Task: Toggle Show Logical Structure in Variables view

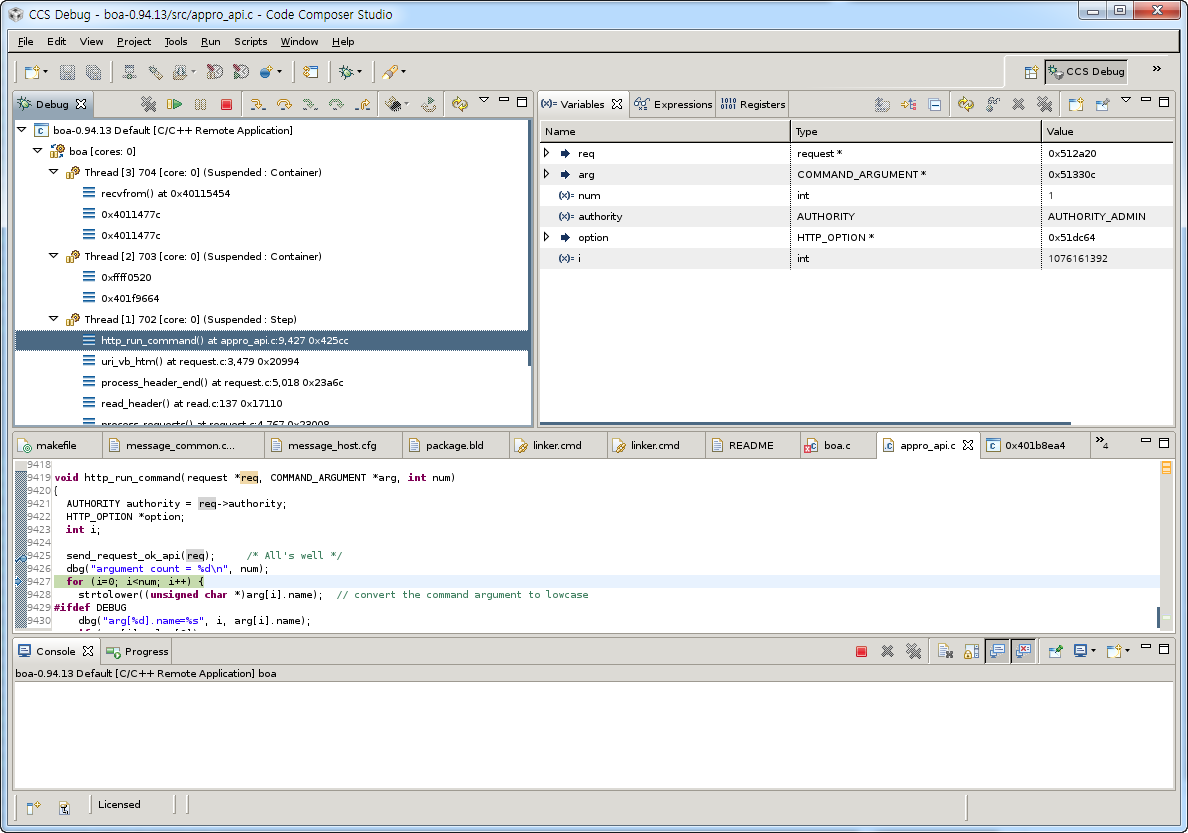Action: tap(908, 104)
